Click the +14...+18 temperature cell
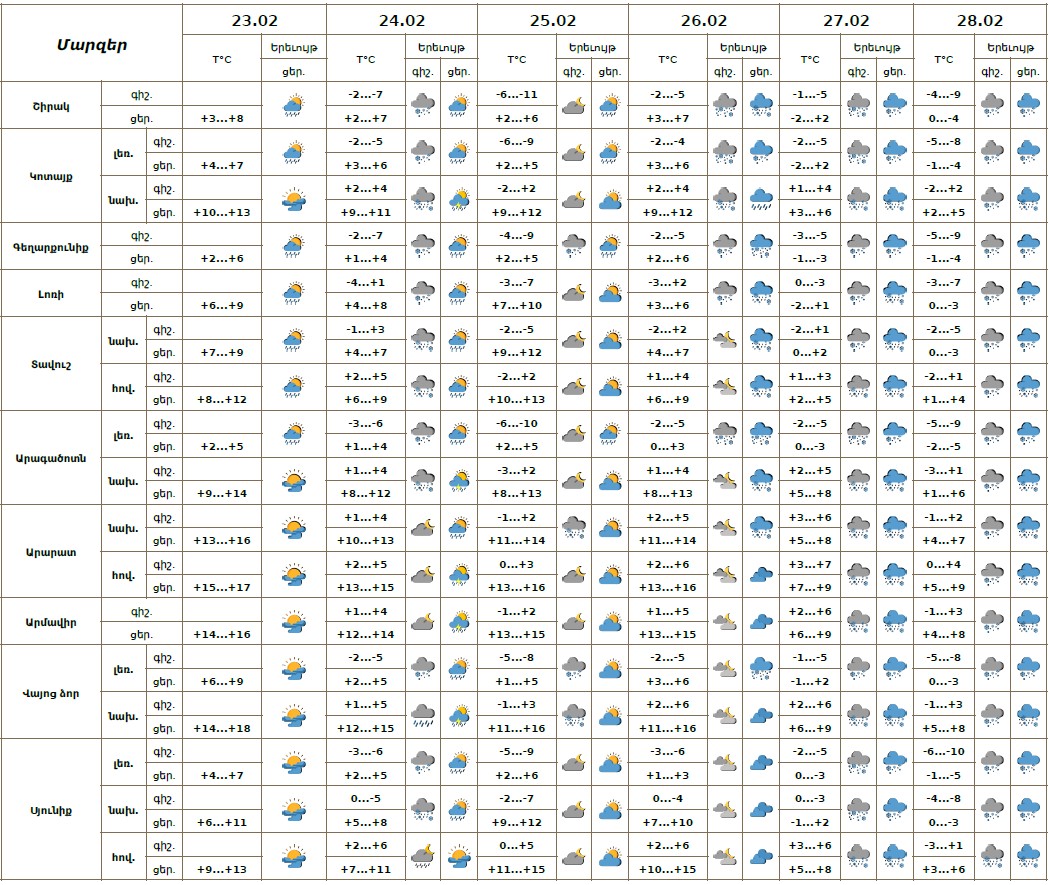Image resolution: width=1049 pixels, height=885 pixels. click(226, 728)
